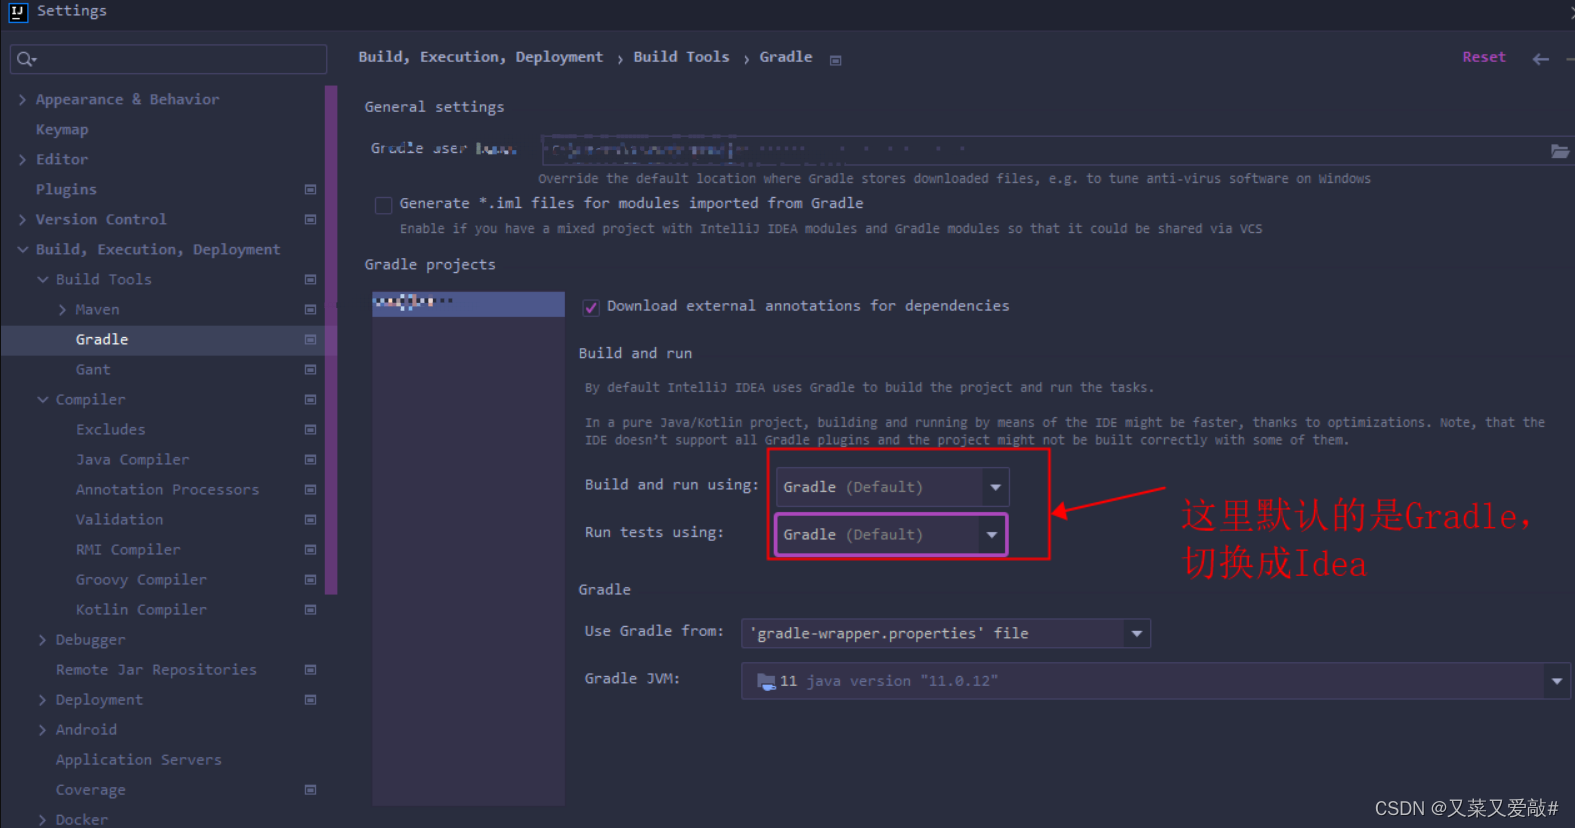Expand the Maven node arrow
The height and width of the screenshot is (828, 1575).
coord(62,309)
